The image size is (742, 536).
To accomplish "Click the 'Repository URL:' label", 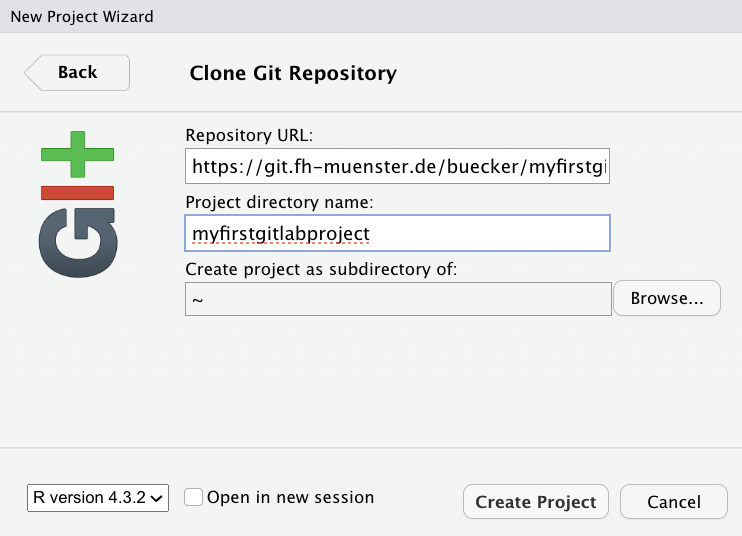I will click(250, 135).
